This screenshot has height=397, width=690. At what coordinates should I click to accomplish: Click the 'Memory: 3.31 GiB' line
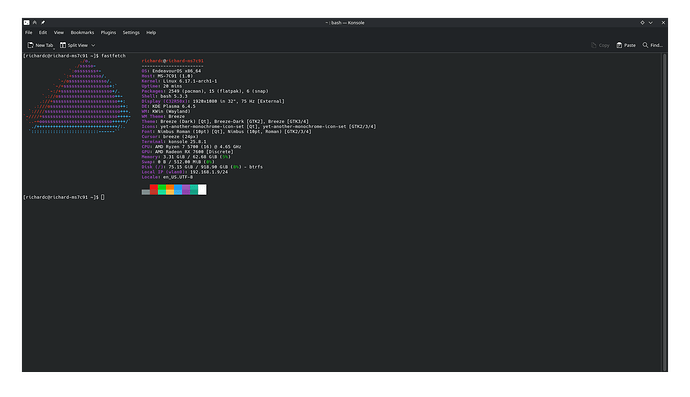[x=186, y=157]
